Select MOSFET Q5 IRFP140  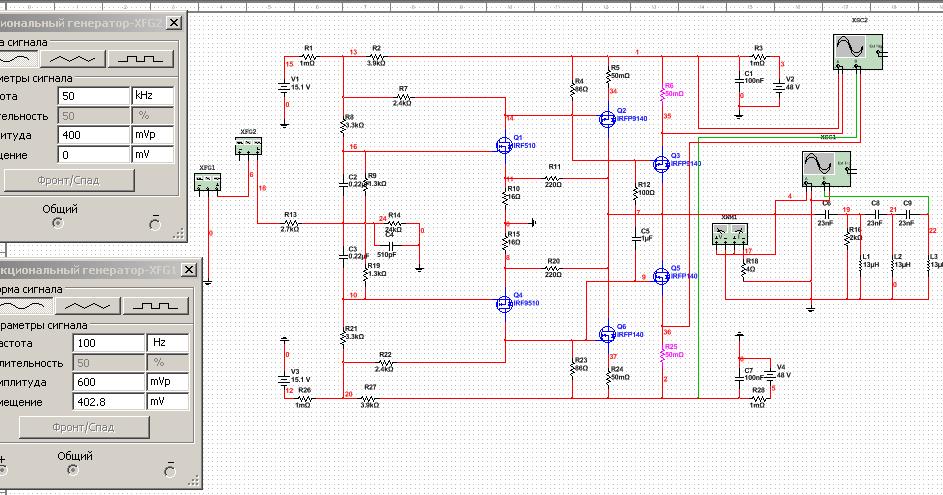click(x=661, y=276)
